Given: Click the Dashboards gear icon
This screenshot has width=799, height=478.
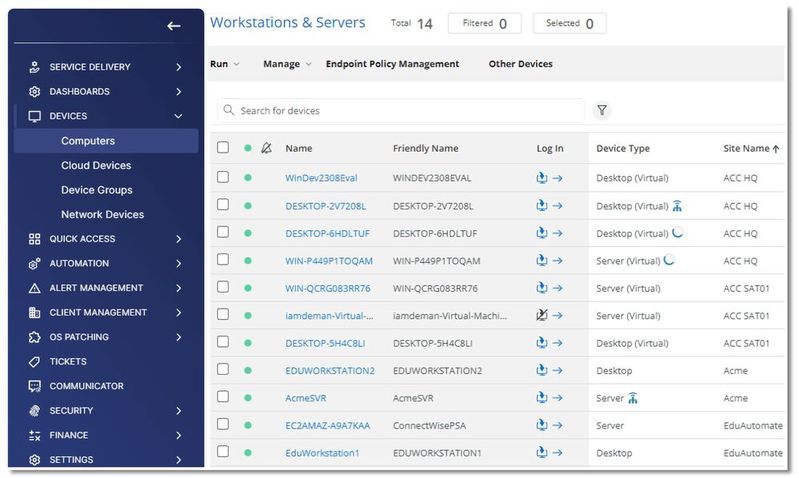Looking at the screenshot, I should (34, 92).
